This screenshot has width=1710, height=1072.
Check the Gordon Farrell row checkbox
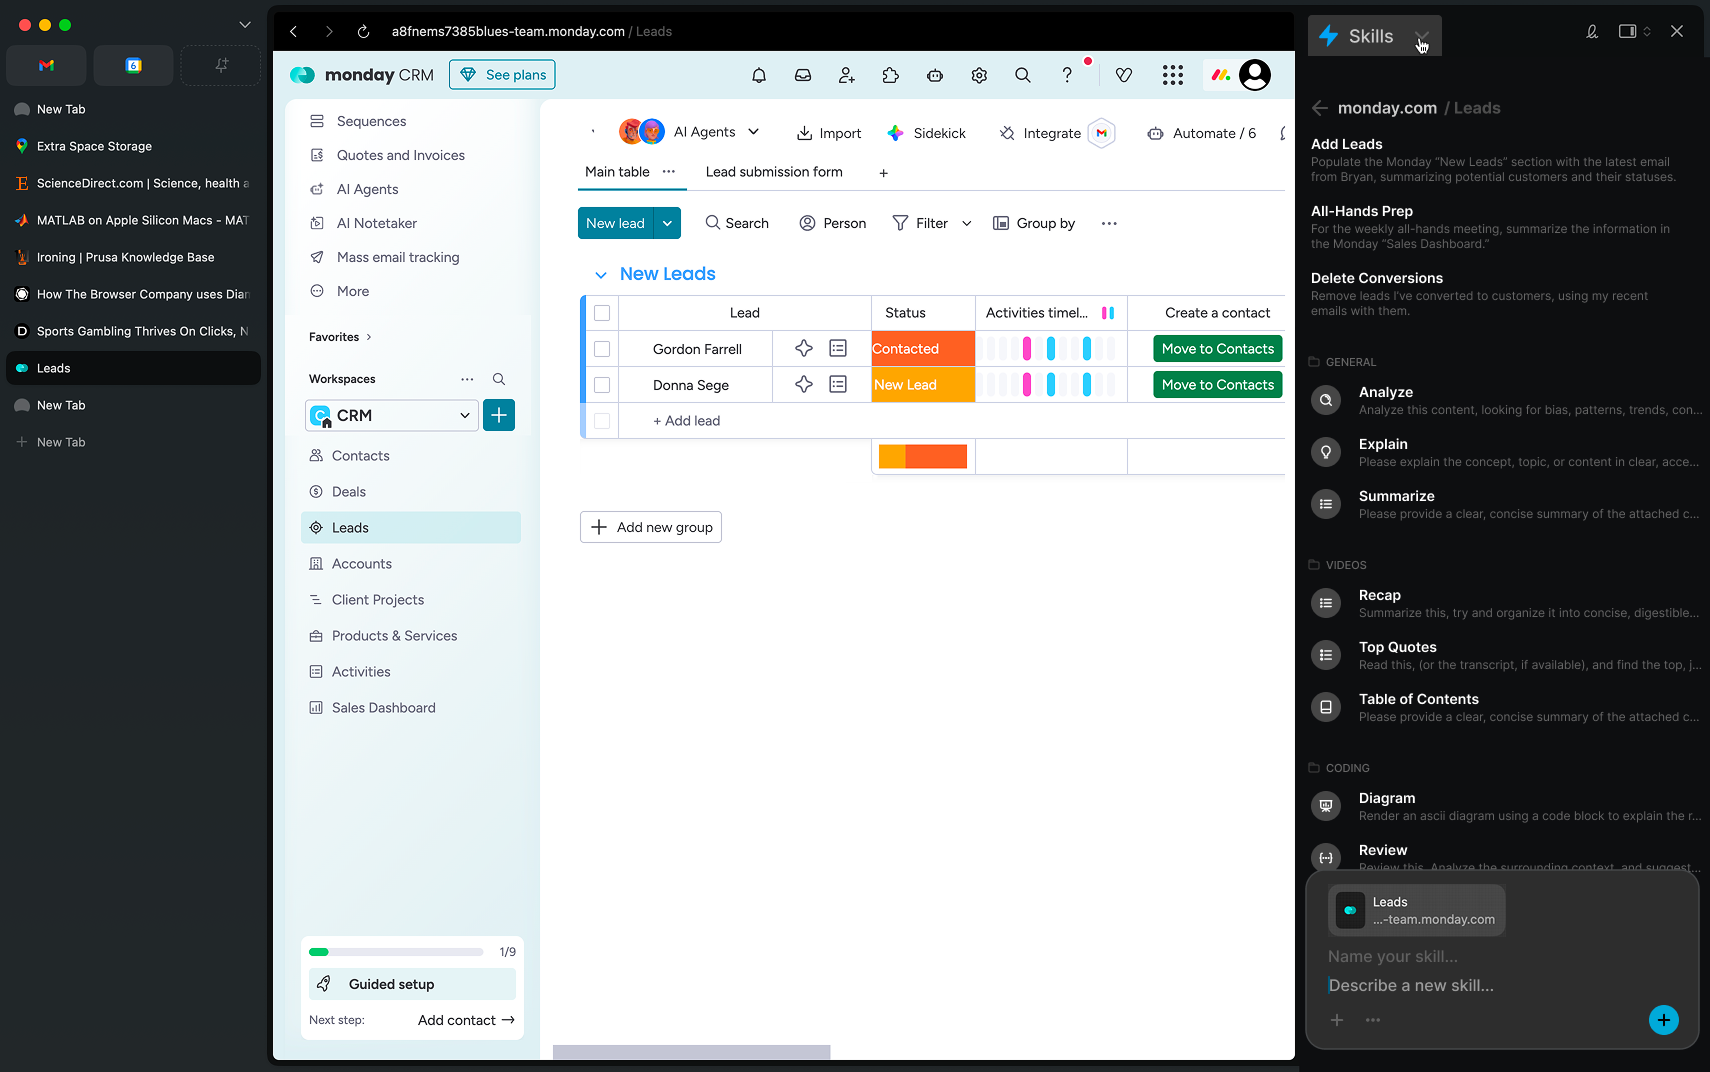click(602, 349)
